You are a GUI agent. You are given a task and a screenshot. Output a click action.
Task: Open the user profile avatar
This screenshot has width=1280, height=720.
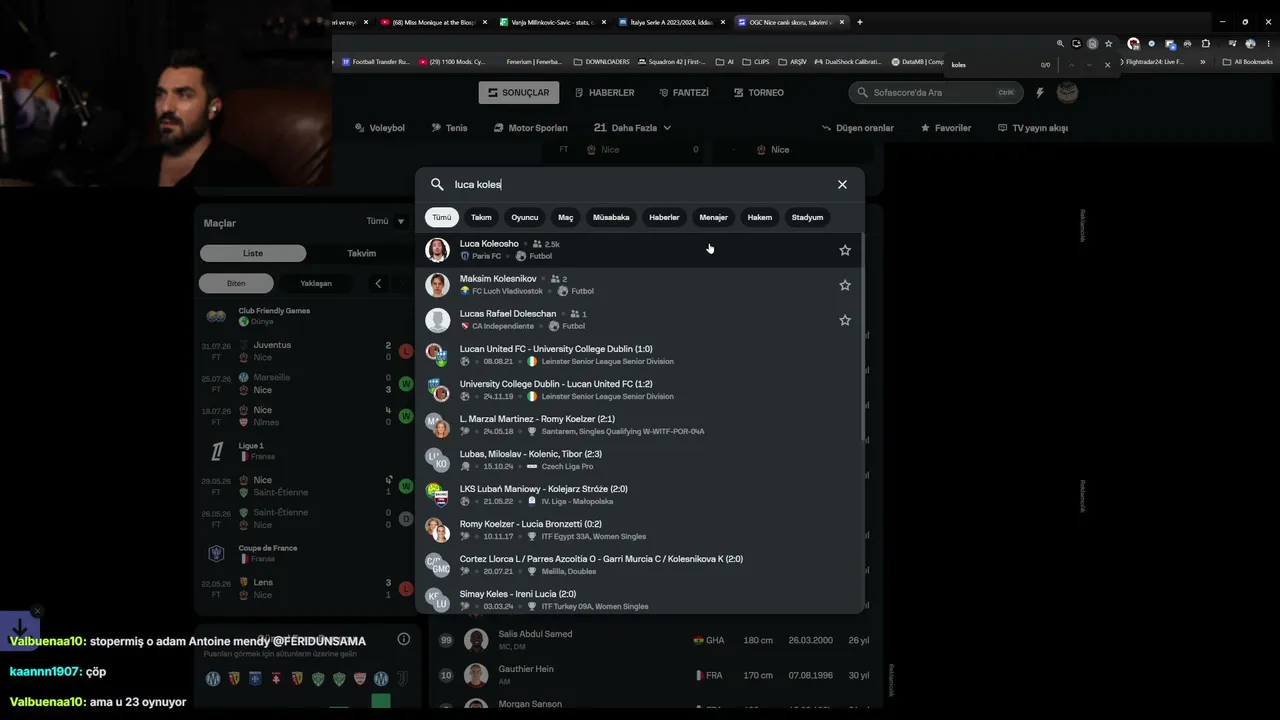coord(1068,93)
